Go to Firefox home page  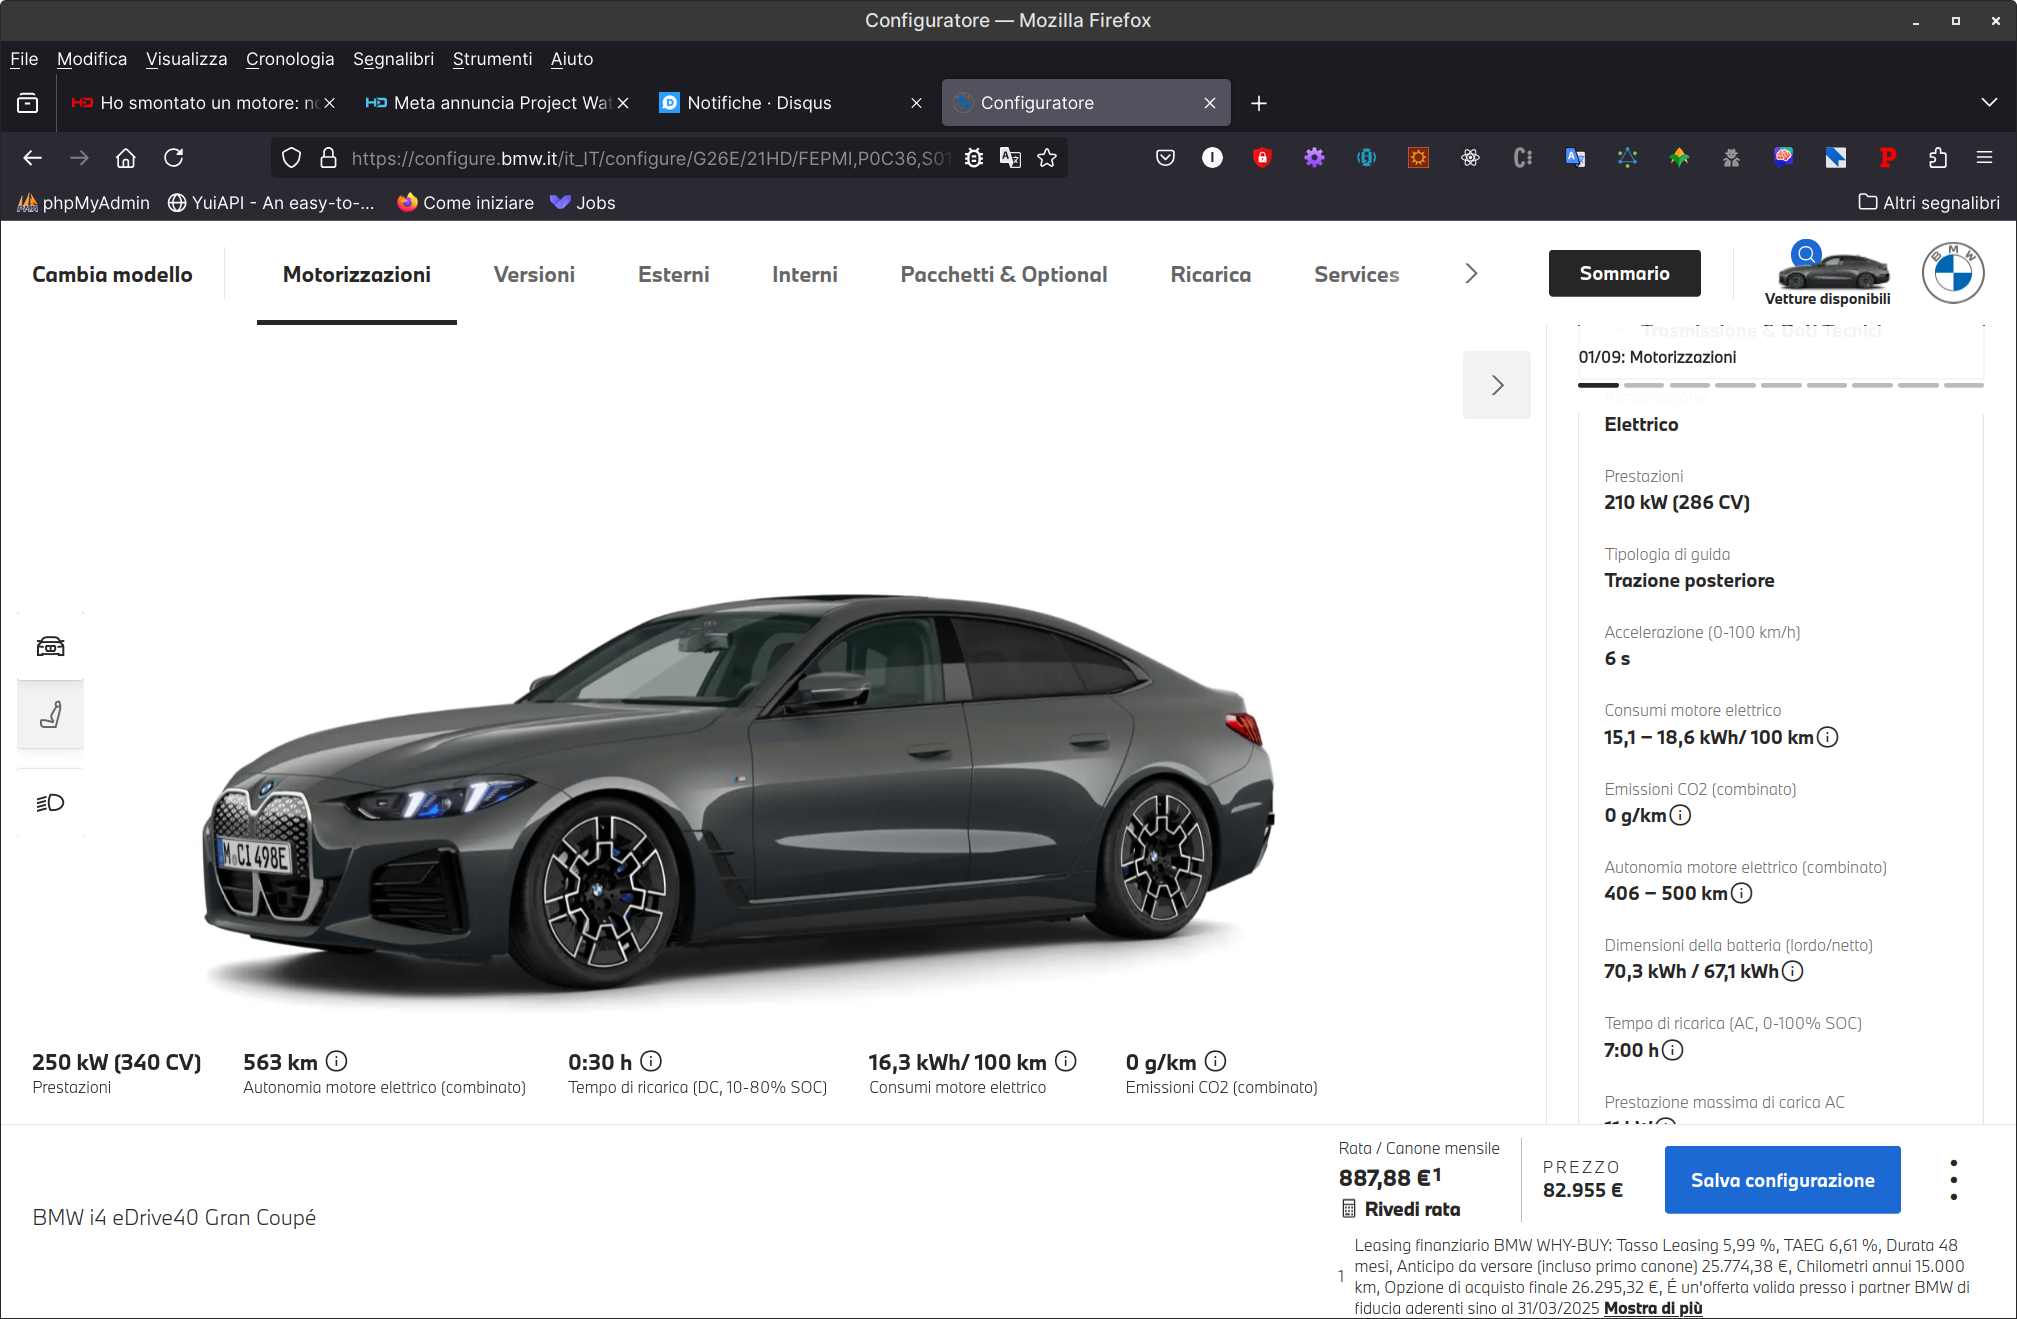126,158
